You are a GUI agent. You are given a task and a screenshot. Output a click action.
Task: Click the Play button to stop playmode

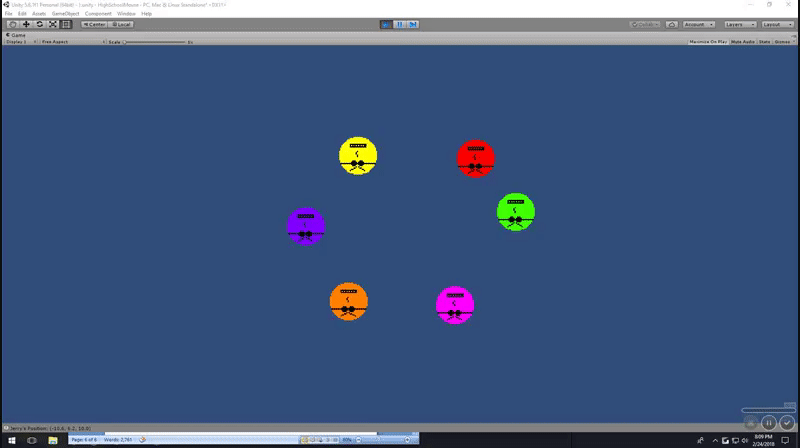pyautogui.click(x=387, y=24)
